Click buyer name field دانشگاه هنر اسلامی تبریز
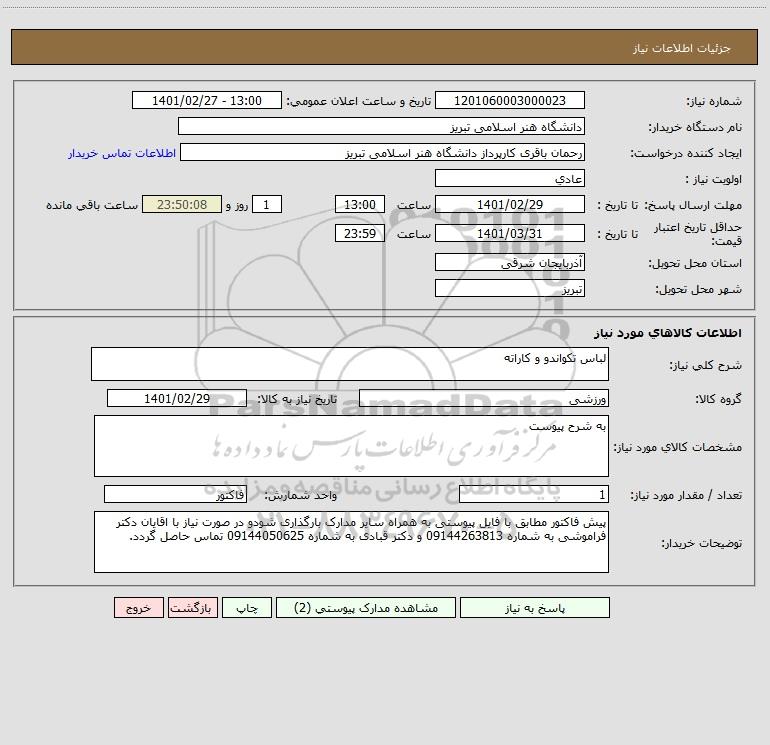 [381, 126]
